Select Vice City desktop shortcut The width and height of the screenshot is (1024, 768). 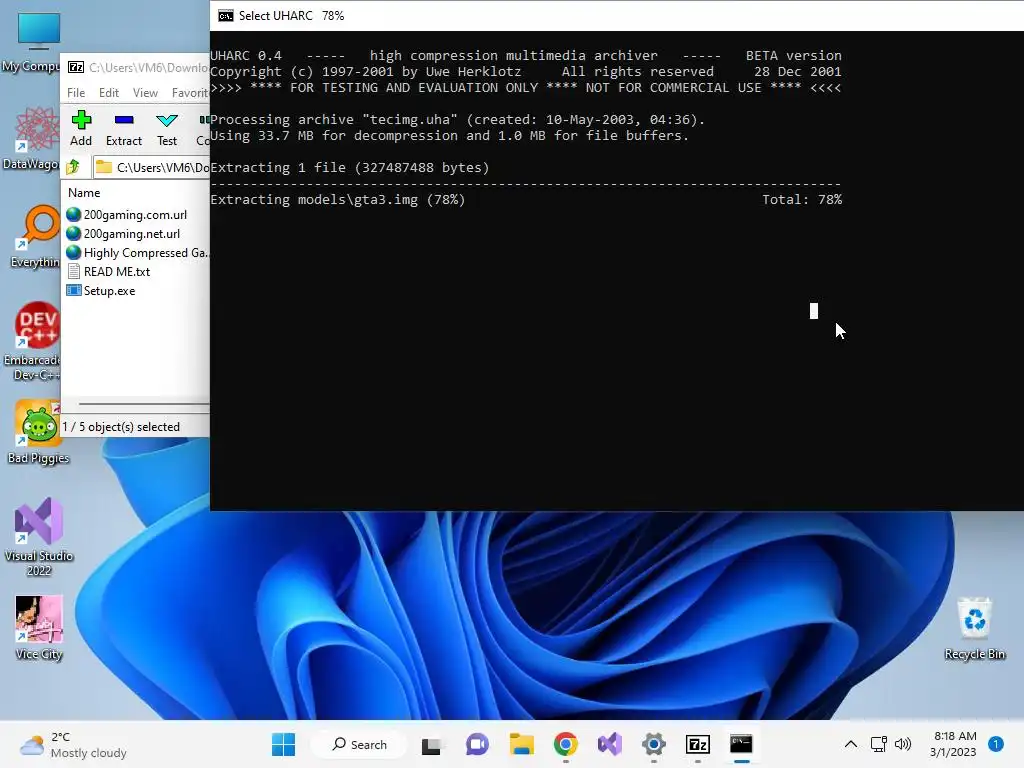(x=39, y=628)
